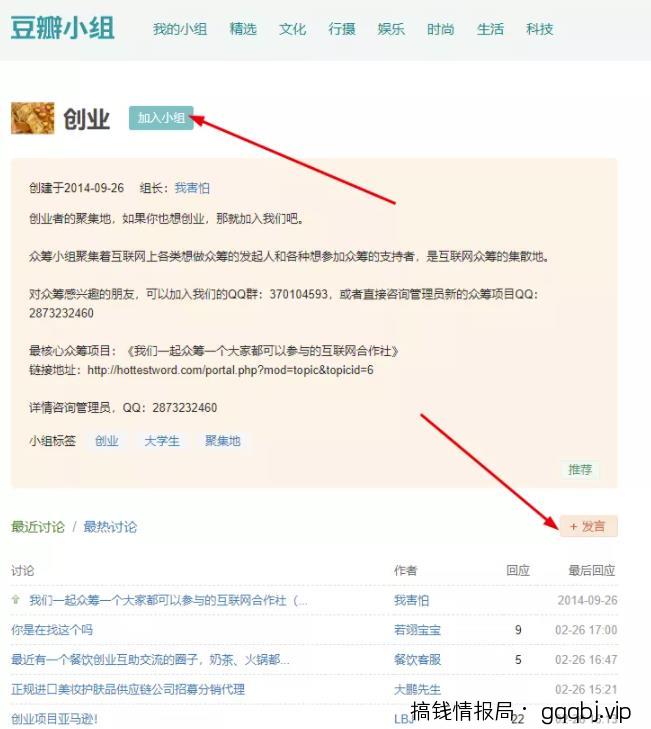
Task: Click the reply count 9 cell
Action: [518, 630]
